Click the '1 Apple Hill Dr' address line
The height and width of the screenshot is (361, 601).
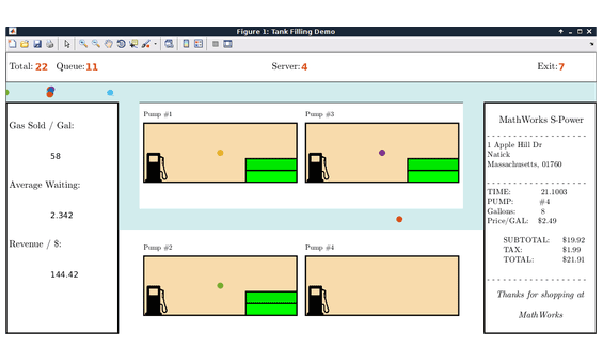tap(515, 144)
